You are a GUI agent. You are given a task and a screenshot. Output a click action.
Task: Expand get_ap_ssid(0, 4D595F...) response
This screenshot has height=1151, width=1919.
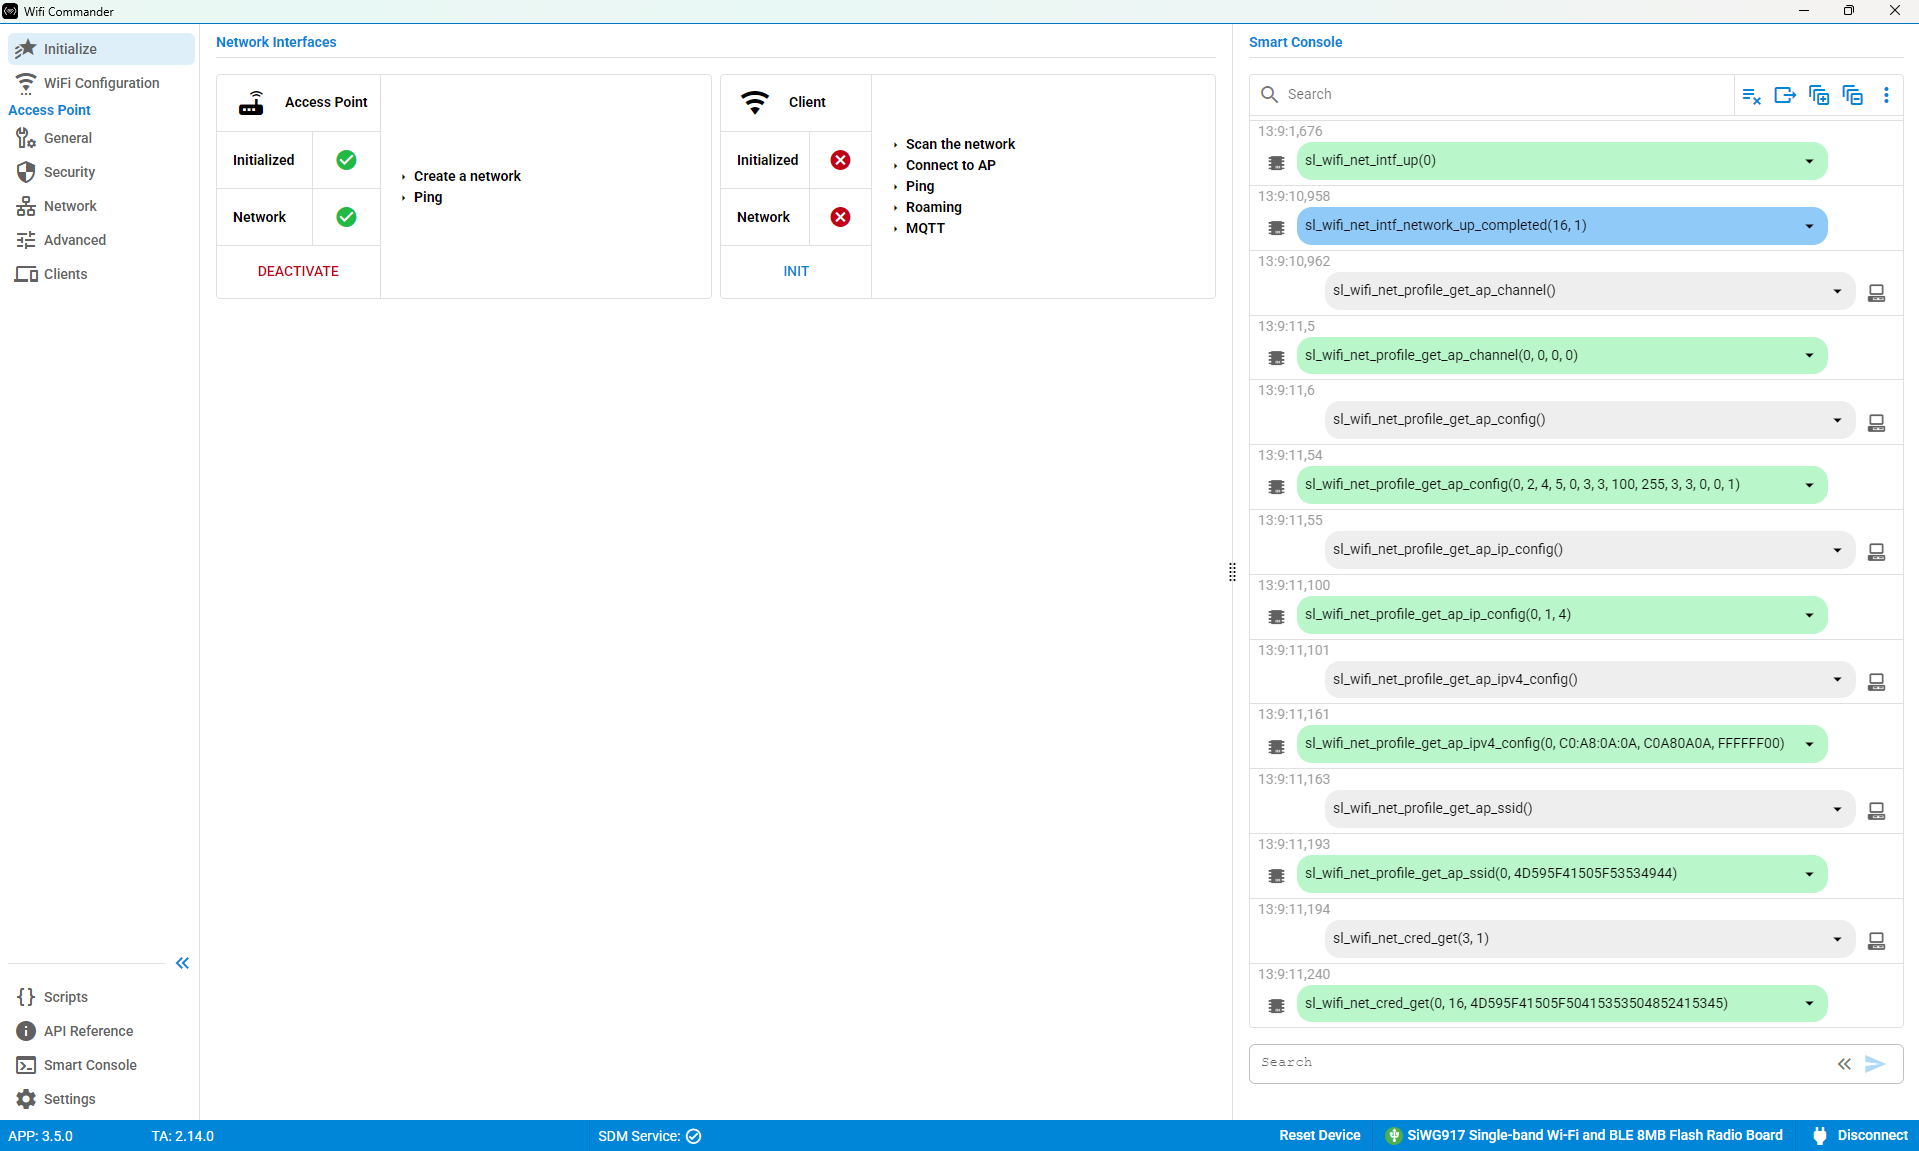pyautogui.click(x=1809, y=875)
